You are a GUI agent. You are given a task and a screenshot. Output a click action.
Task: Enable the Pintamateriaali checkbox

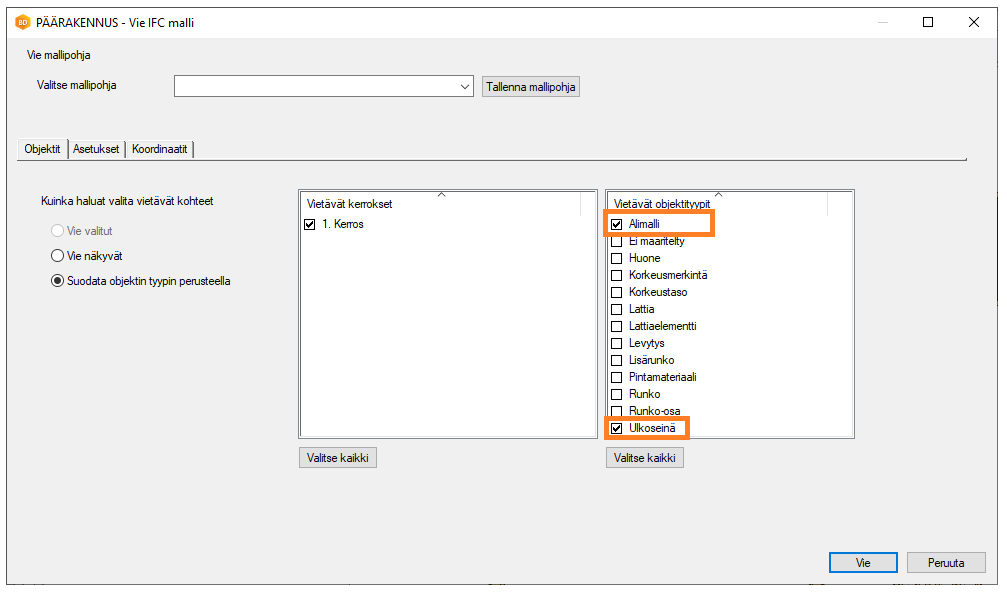(x=617, y=378)
